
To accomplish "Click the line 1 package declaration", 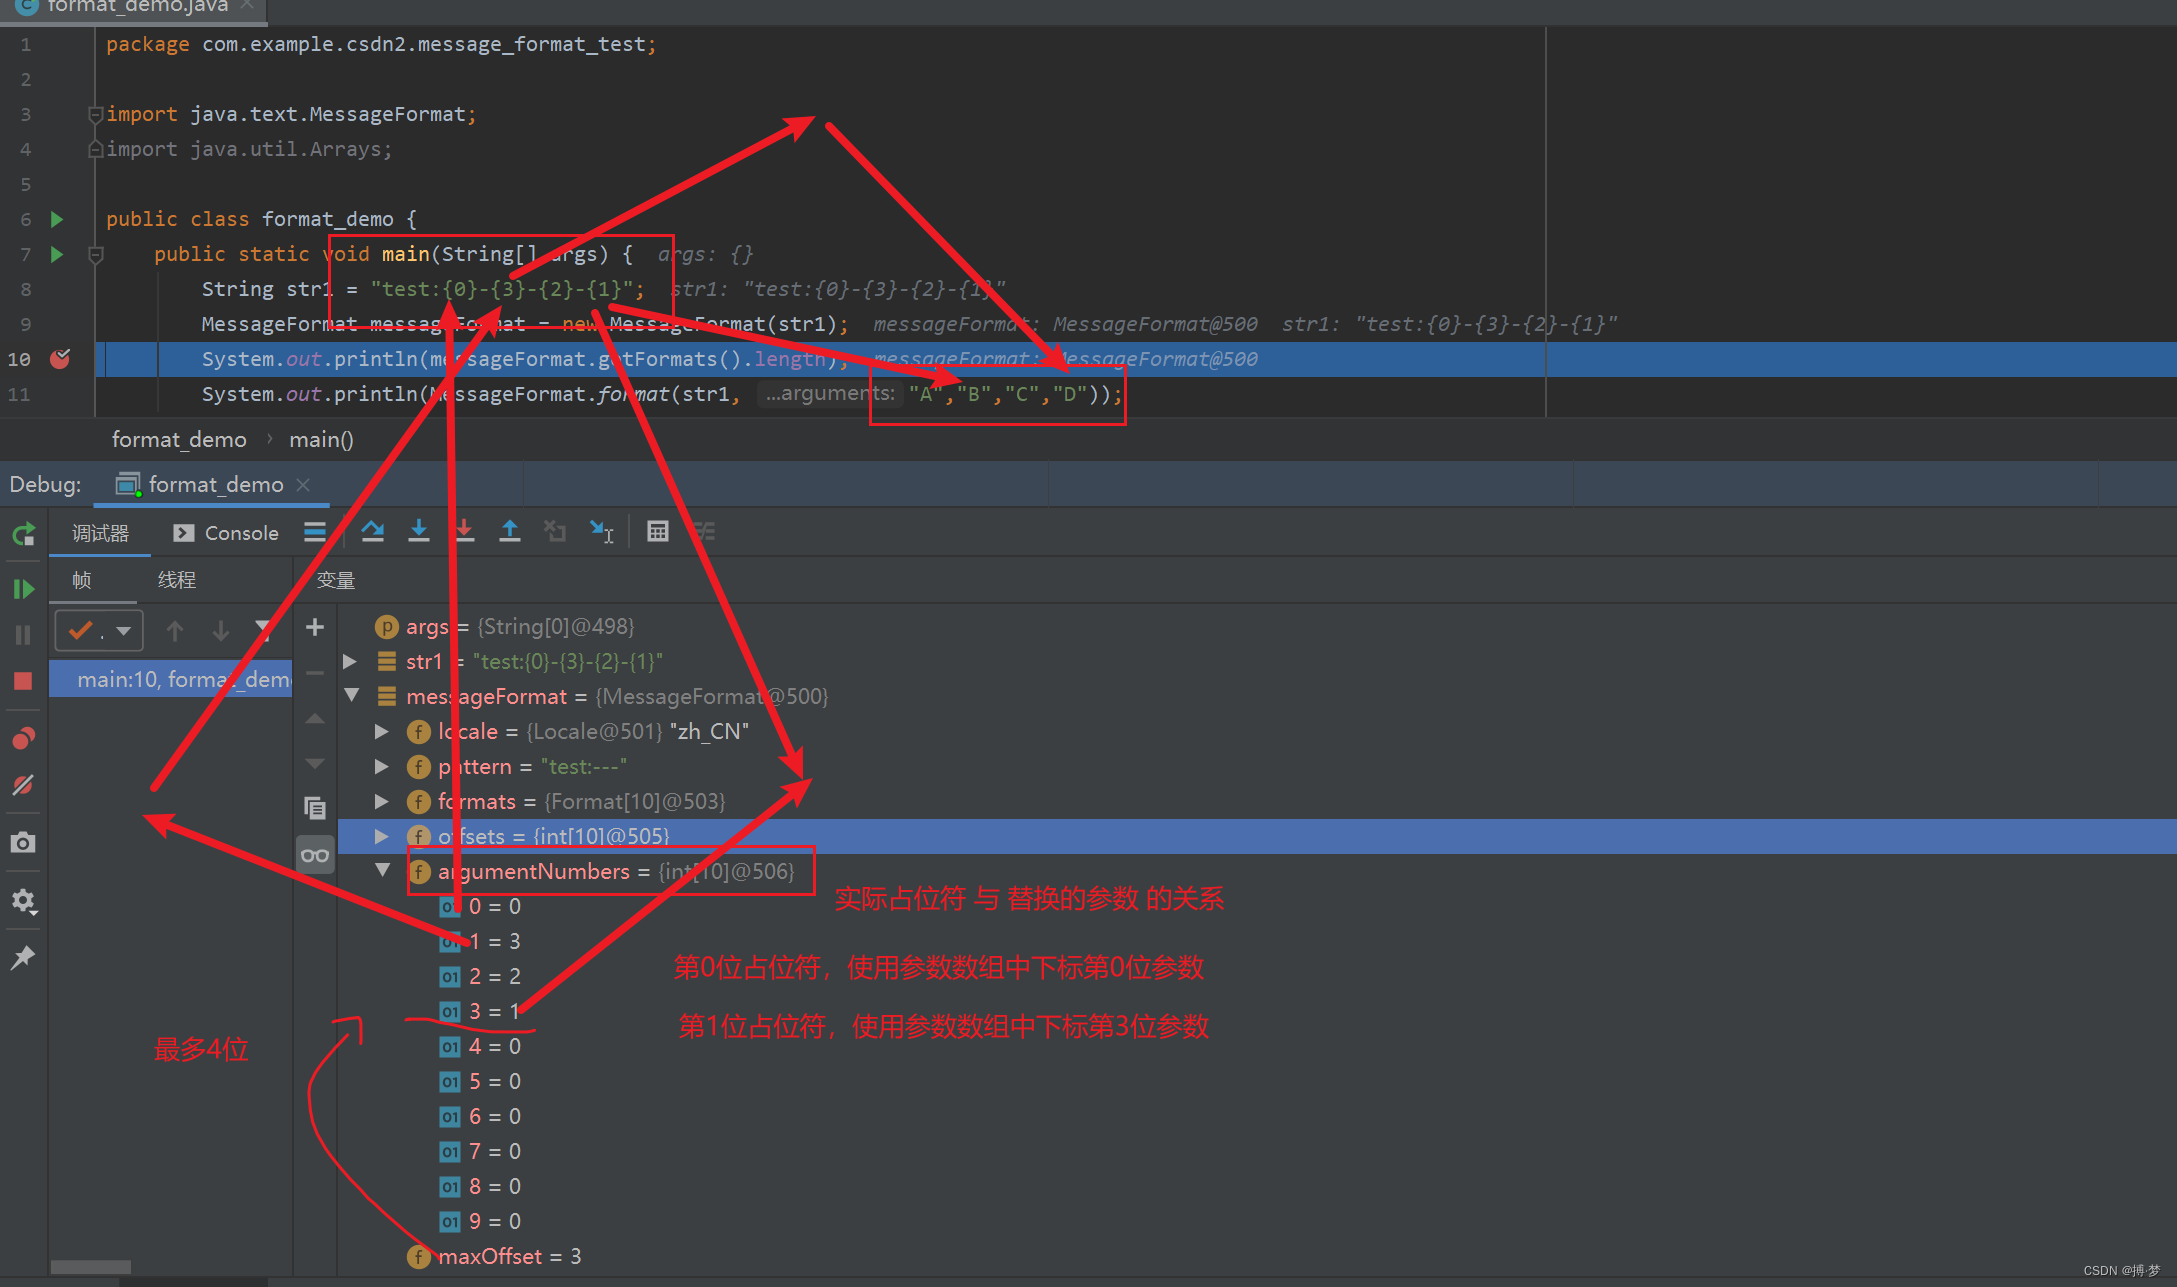I will (381, 44).
